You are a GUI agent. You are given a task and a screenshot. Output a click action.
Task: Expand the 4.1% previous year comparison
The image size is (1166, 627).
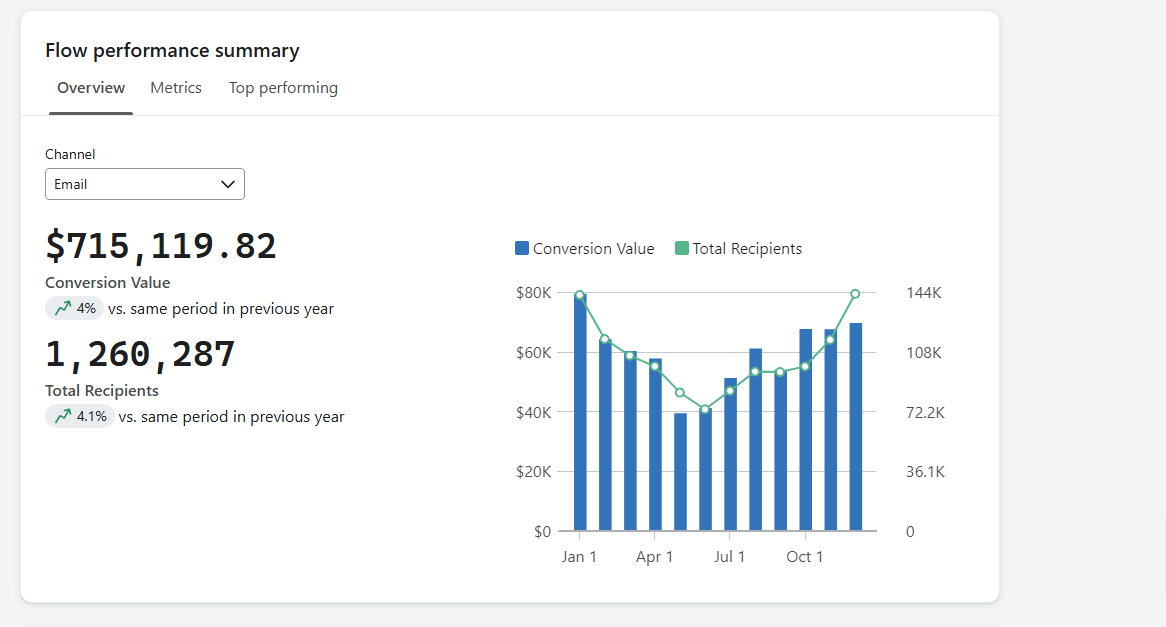click(80, 416)
